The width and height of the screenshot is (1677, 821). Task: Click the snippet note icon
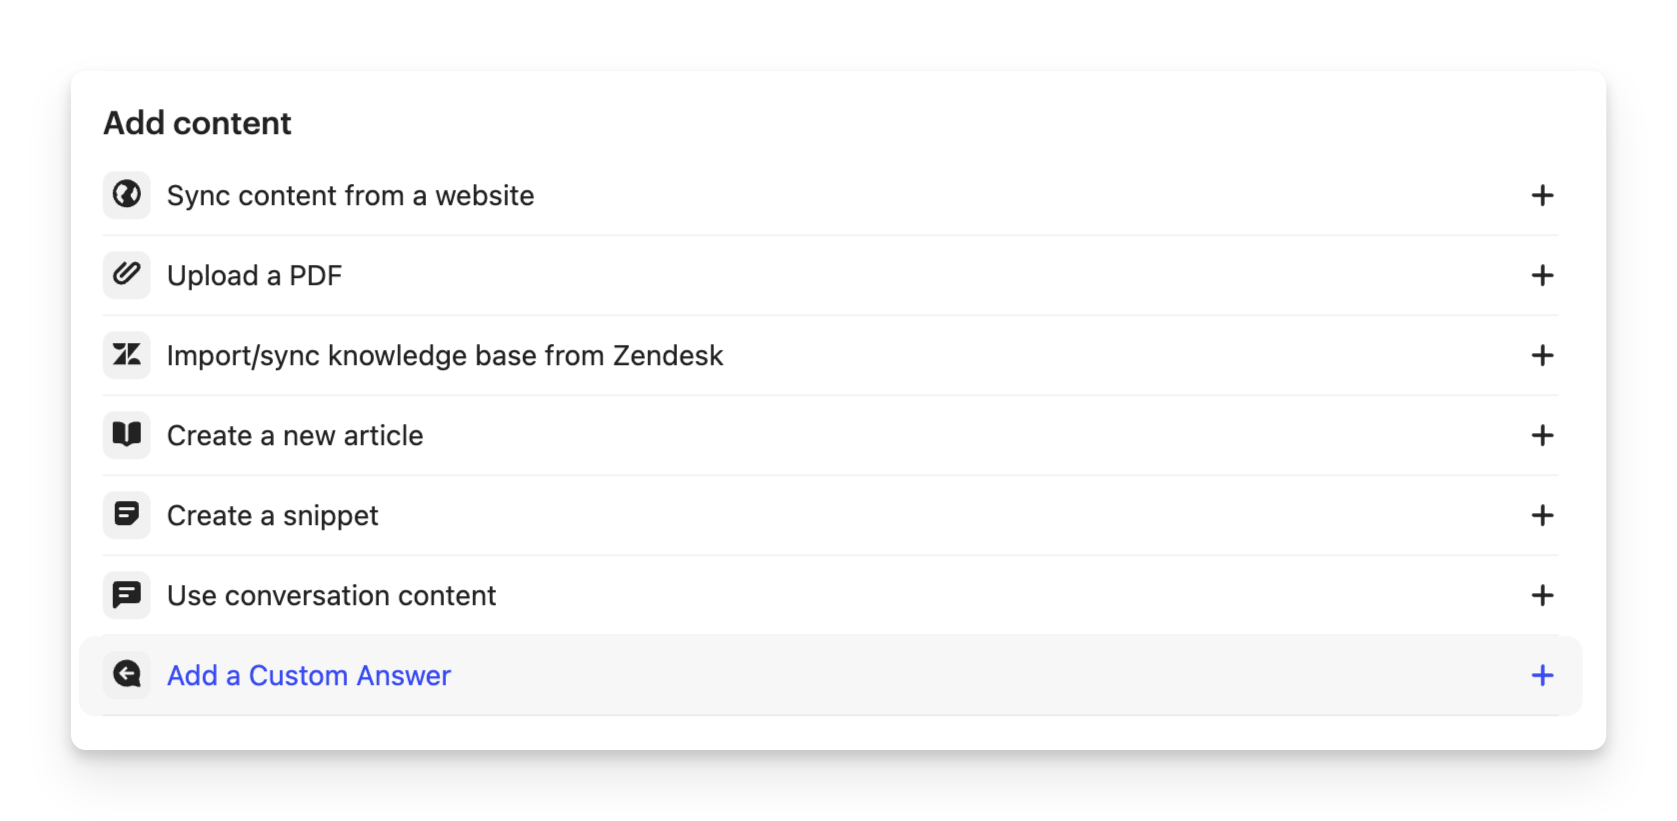click(127, 515)
